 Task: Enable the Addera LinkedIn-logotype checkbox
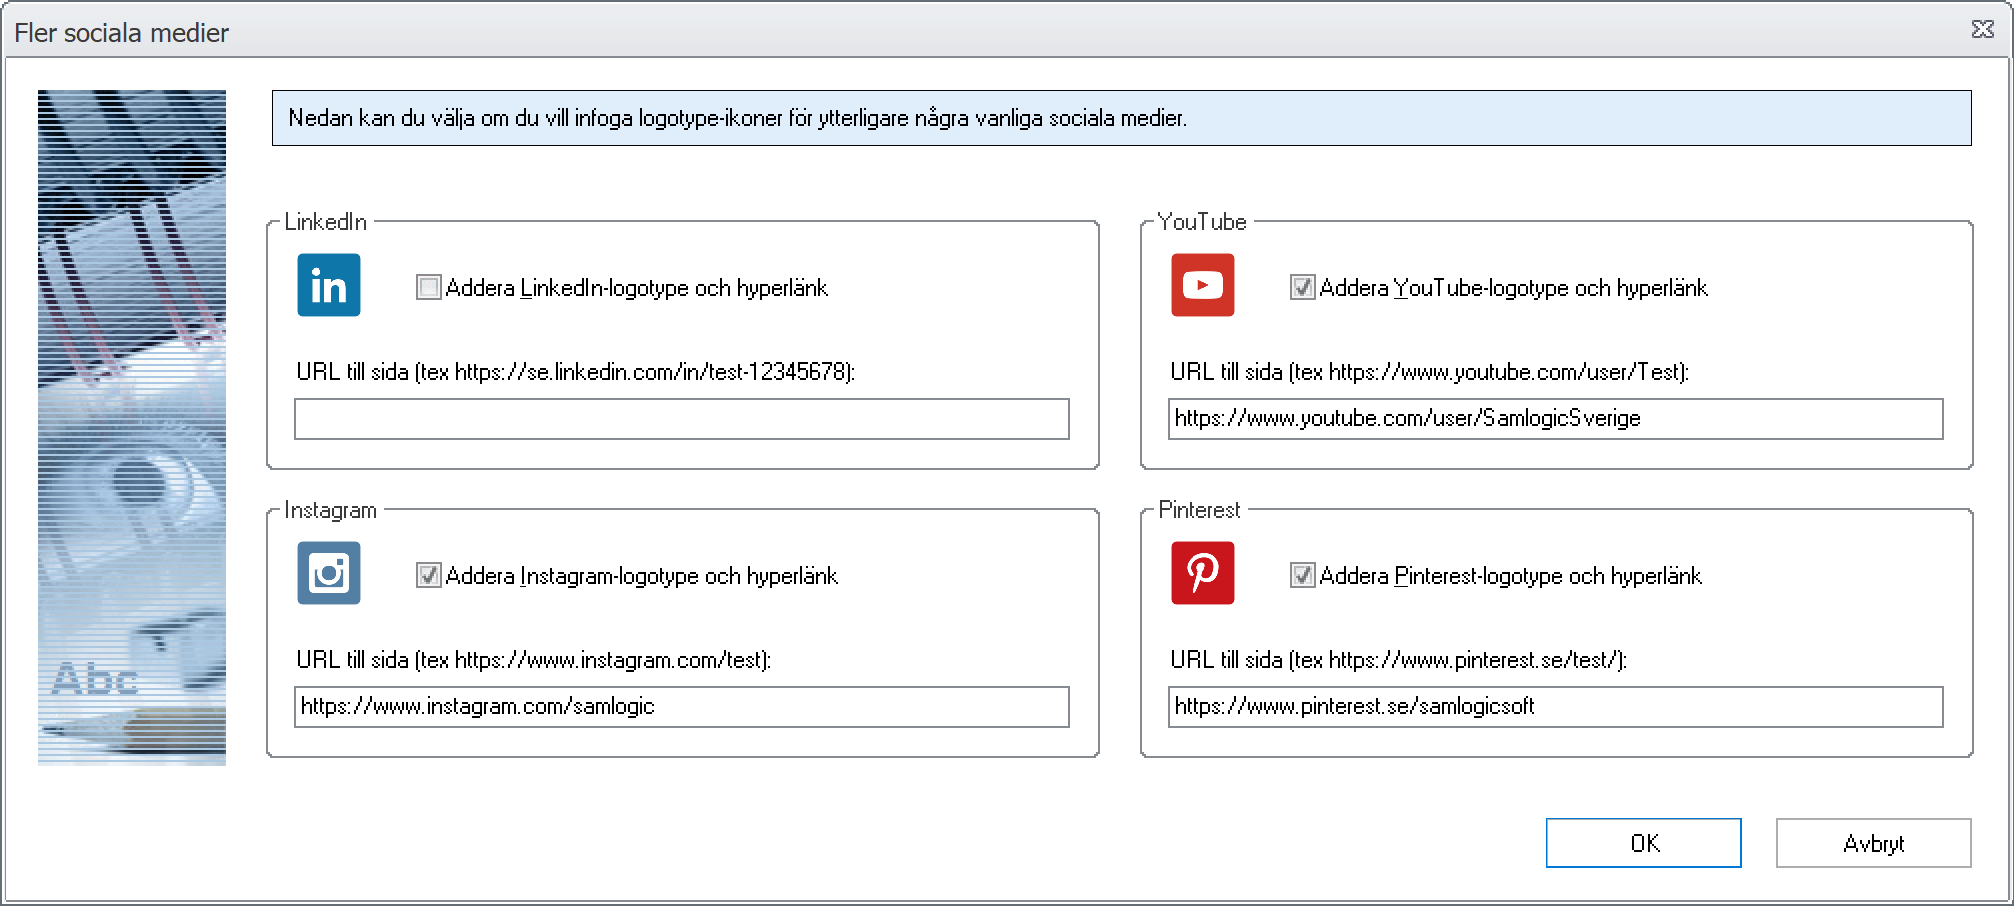click(x=428, y=288)
